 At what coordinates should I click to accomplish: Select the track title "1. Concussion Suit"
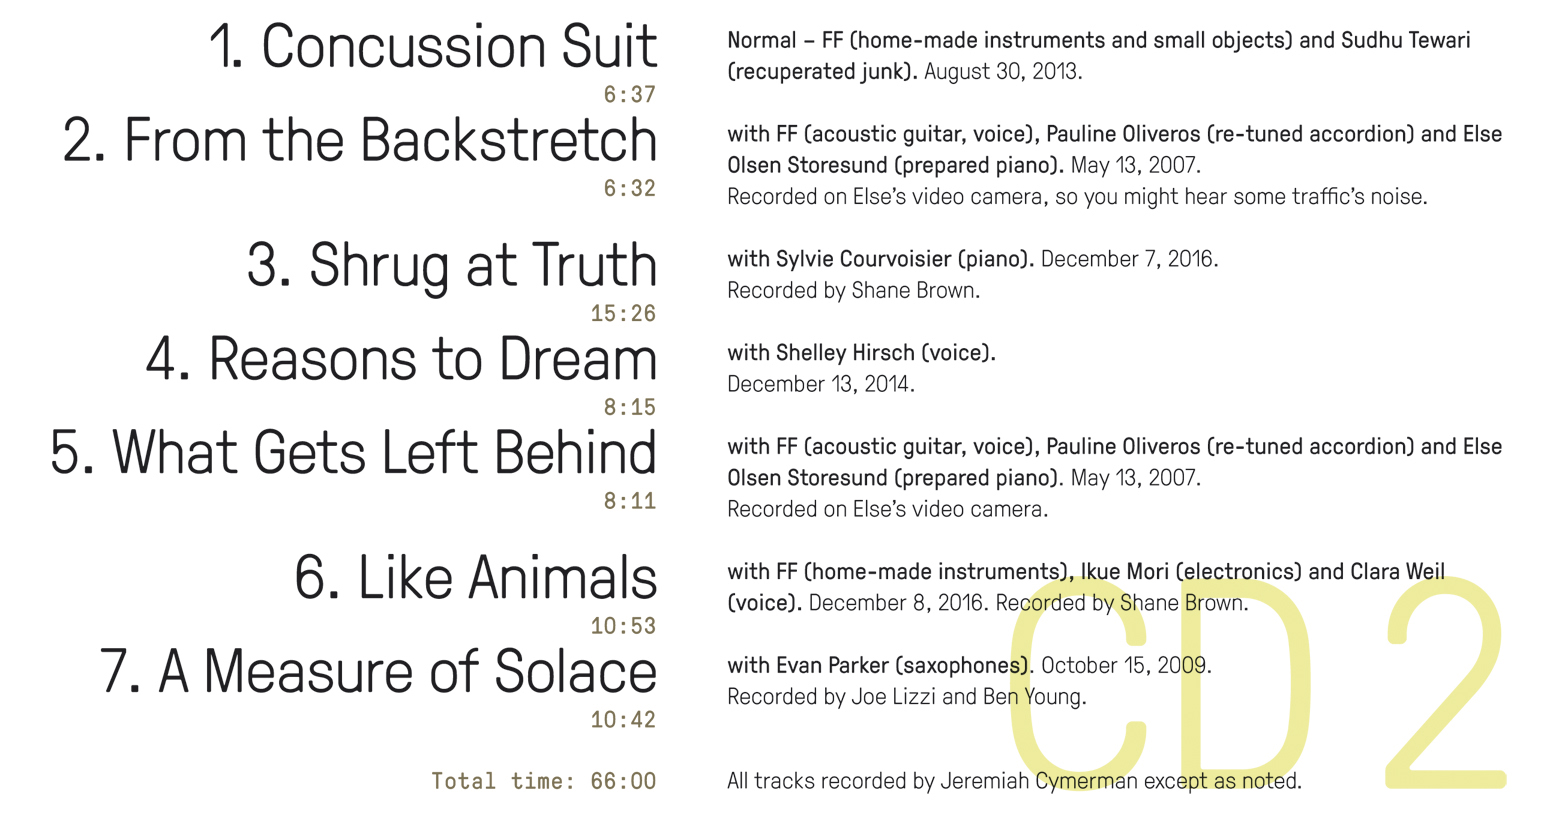point(433,46)
